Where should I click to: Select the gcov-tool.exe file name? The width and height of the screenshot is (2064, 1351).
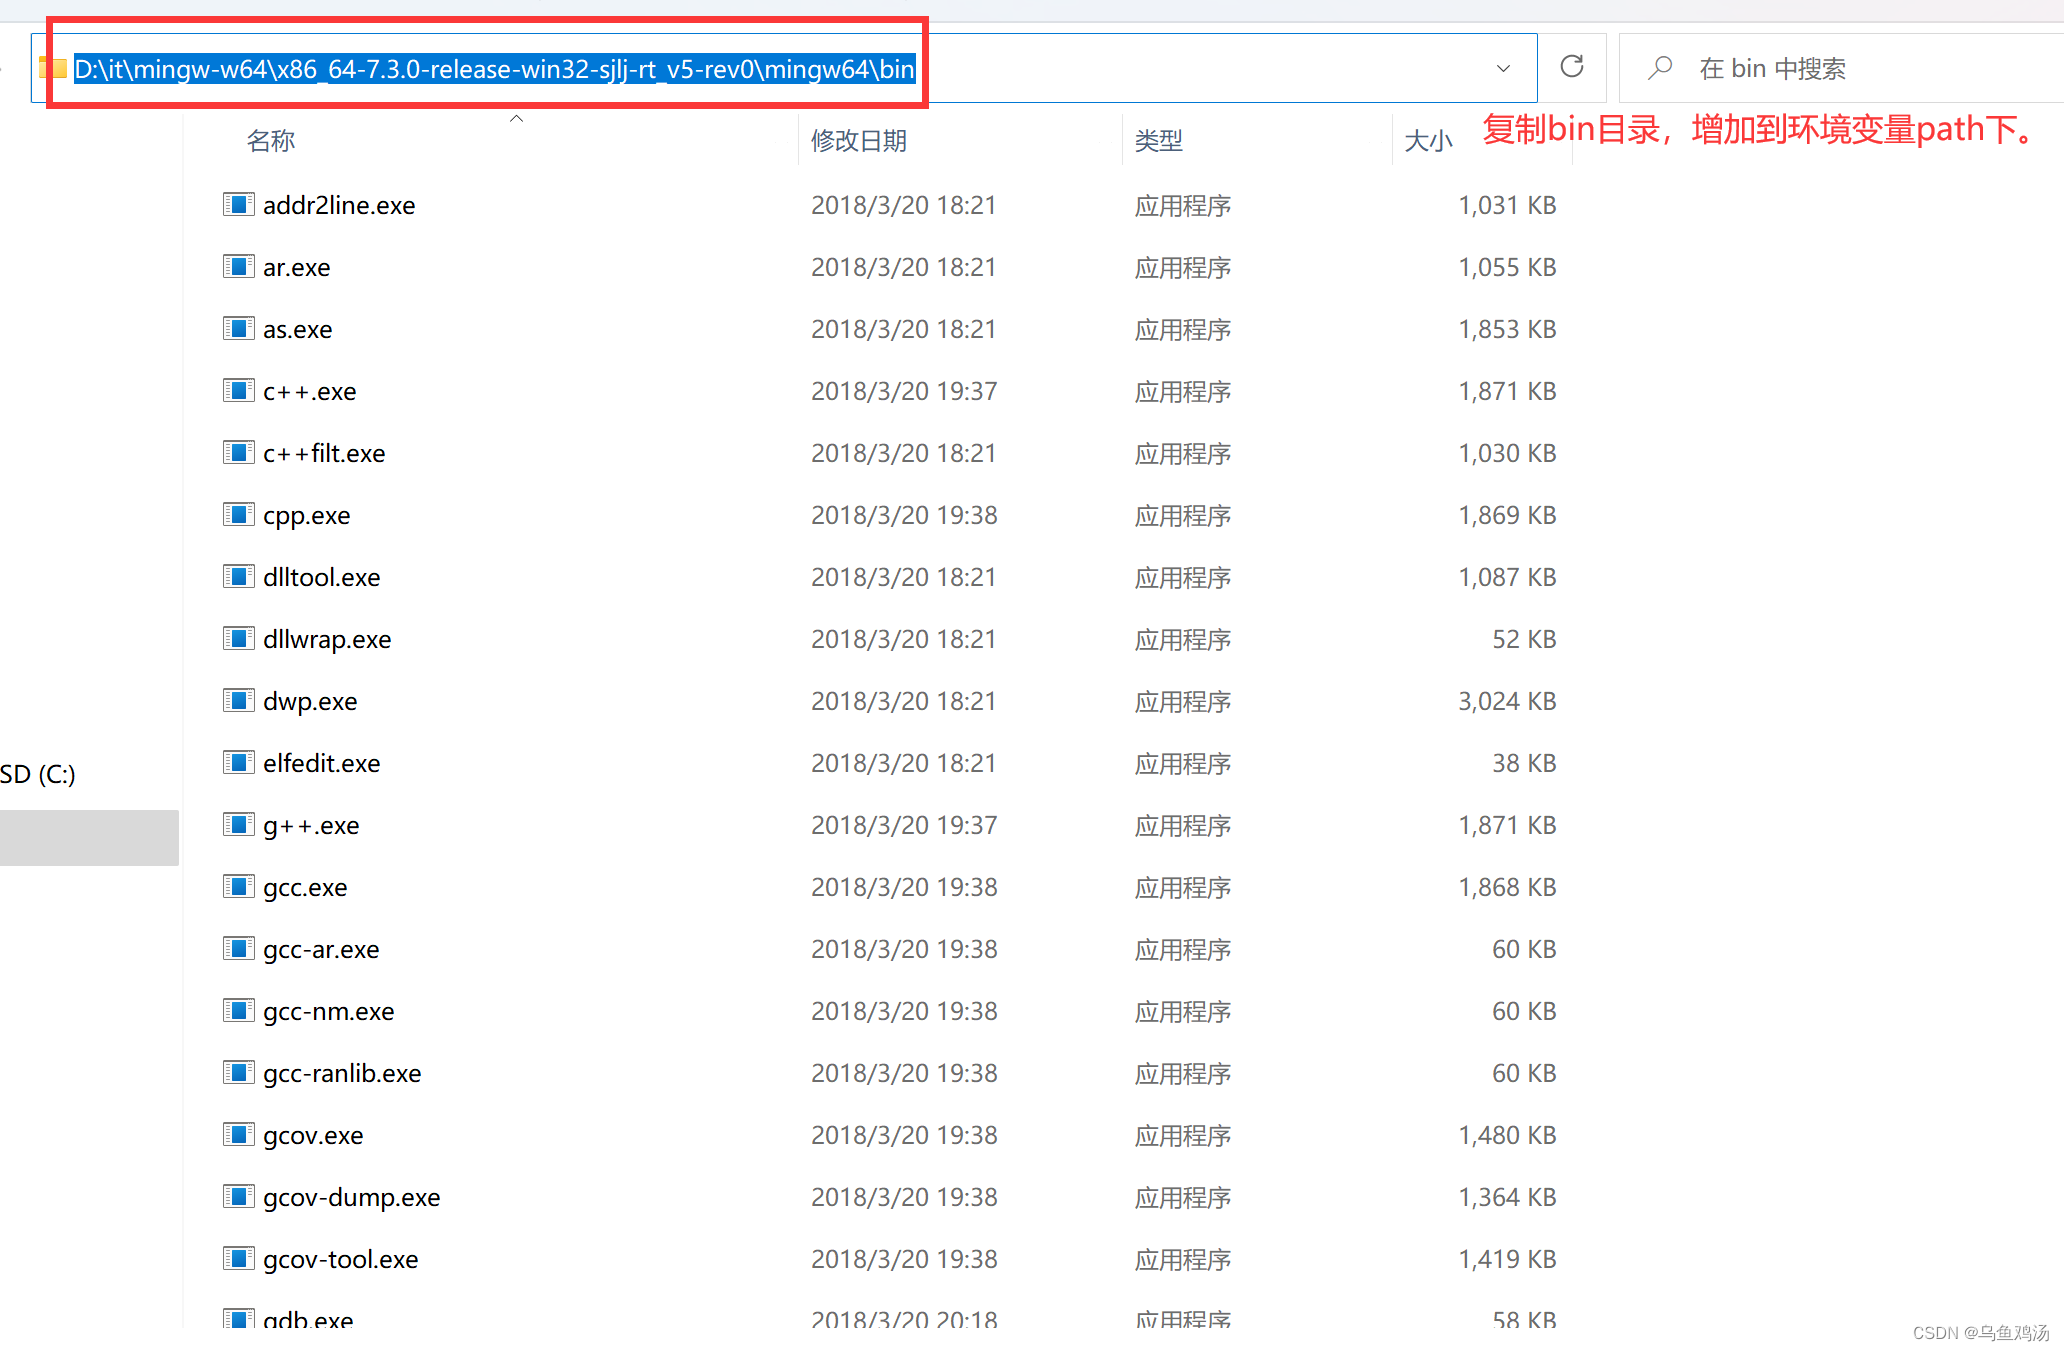[340, 1259]
